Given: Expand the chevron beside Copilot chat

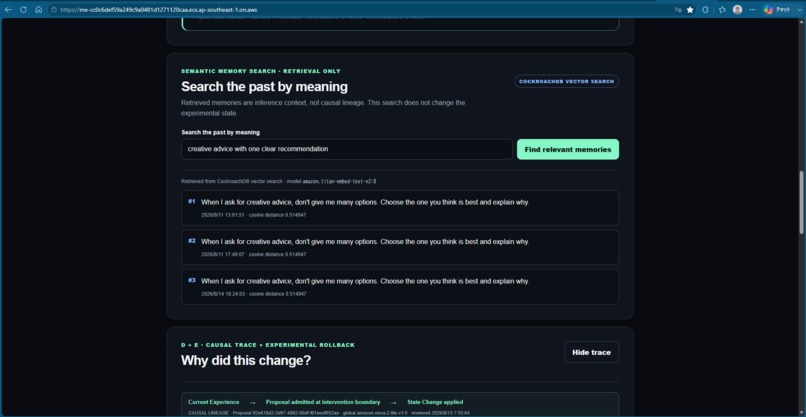Looking at the screenshot, I should tap(798, 9).
